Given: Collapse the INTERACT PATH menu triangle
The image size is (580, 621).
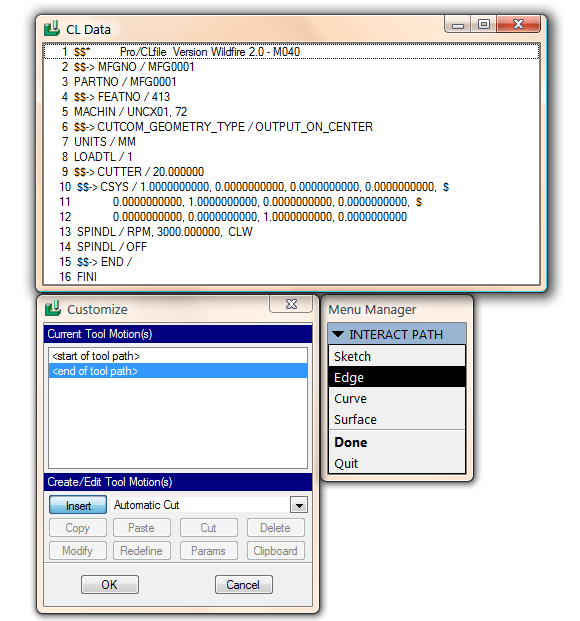Looking at the screenshot, I should coord(338,334).
